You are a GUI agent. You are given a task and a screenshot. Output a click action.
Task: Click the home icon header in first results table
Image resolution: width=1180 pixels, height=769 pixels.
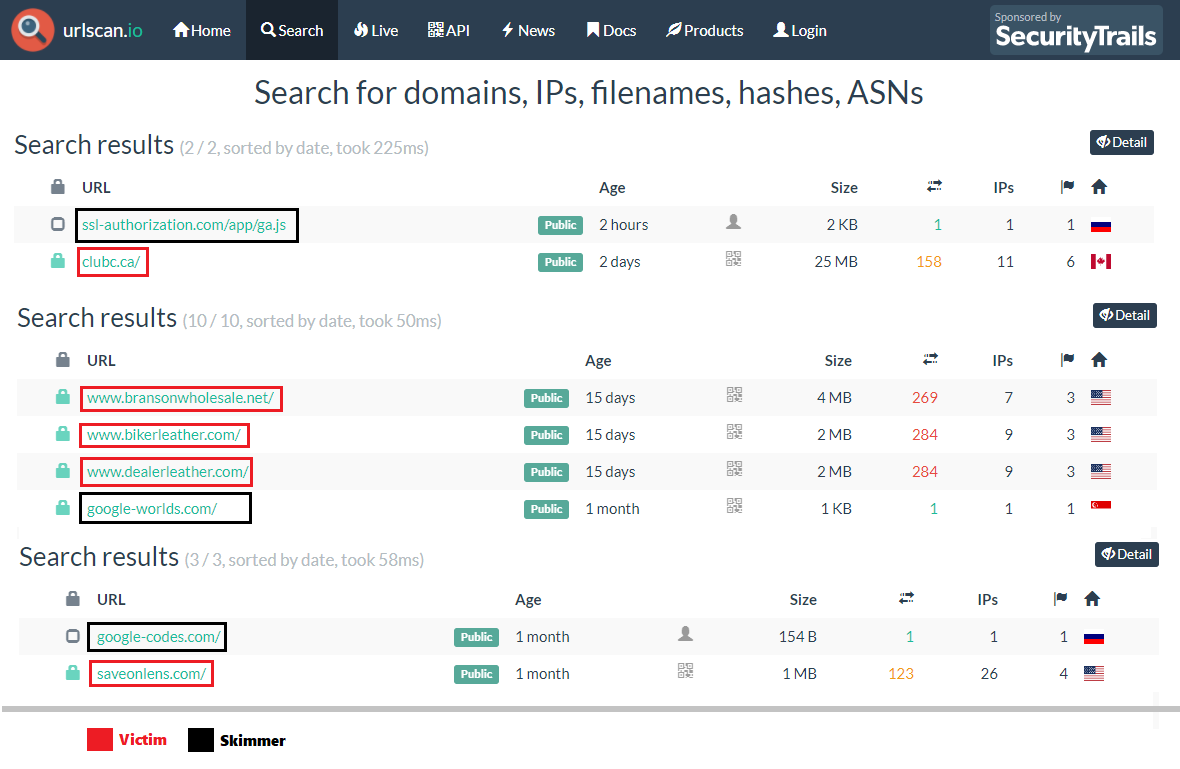[1099, 187]
